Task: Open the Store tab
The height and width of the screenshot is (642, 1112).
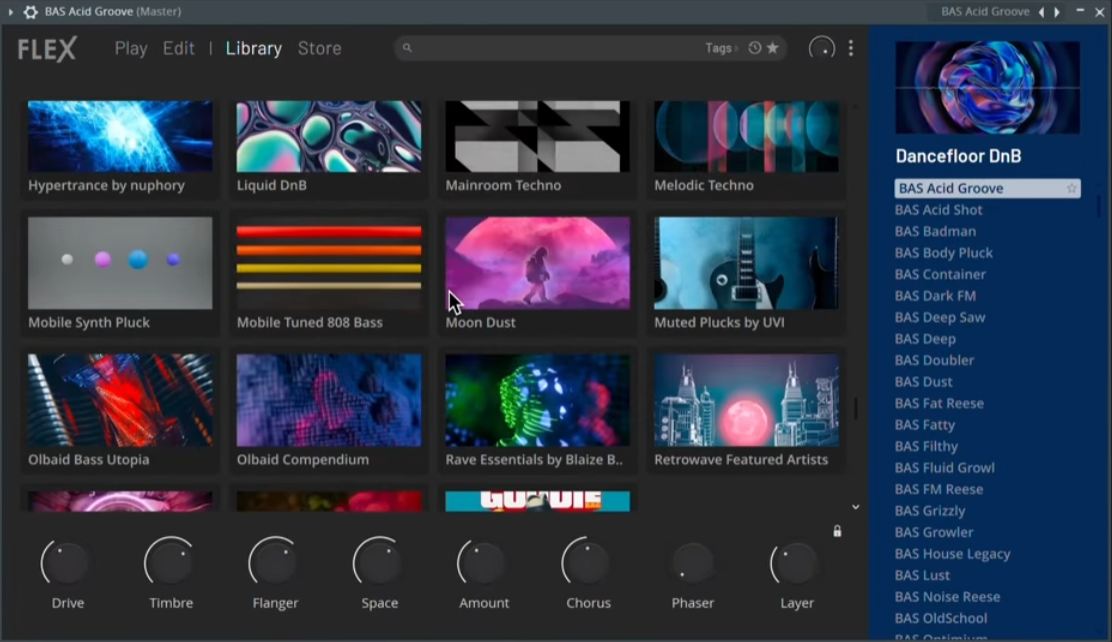Action: click(x=319, y=48)
